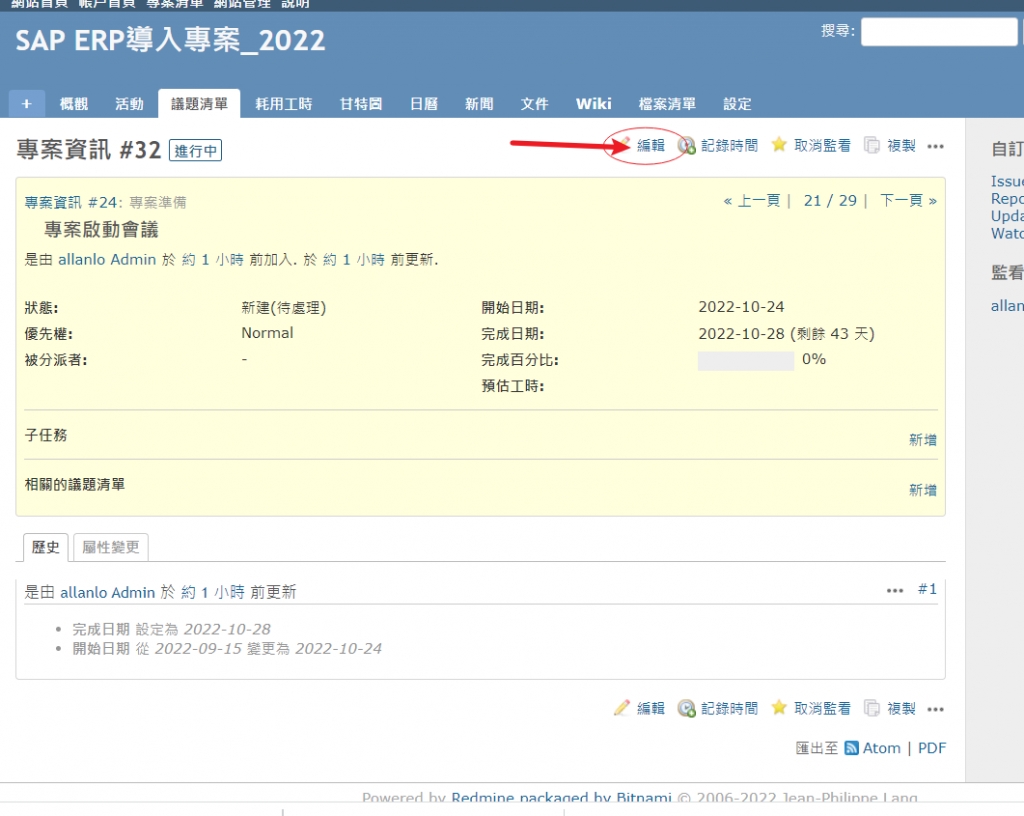Click the circled 編輯 link at top

(650, 145)
